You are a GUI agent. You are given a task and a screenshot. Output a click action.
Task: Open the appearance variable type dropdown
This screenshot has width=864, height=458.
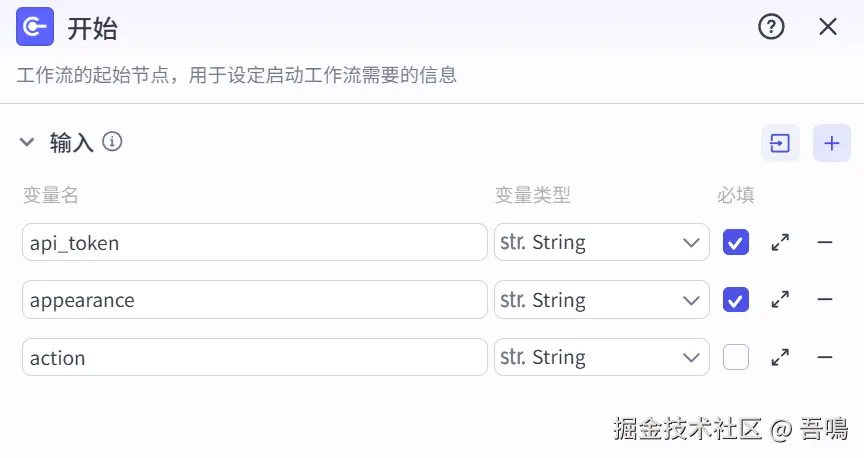[x=601, y=299]
